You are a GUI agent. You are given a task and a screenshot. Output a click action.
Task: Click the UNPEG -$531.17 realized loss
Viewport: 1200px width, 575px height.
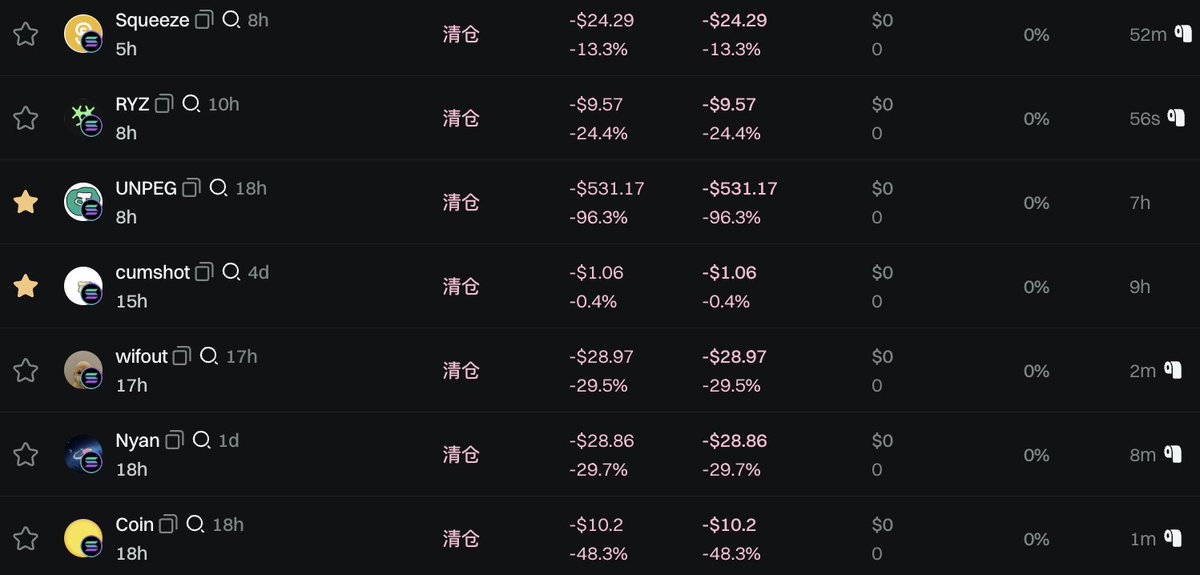(607, 188)
